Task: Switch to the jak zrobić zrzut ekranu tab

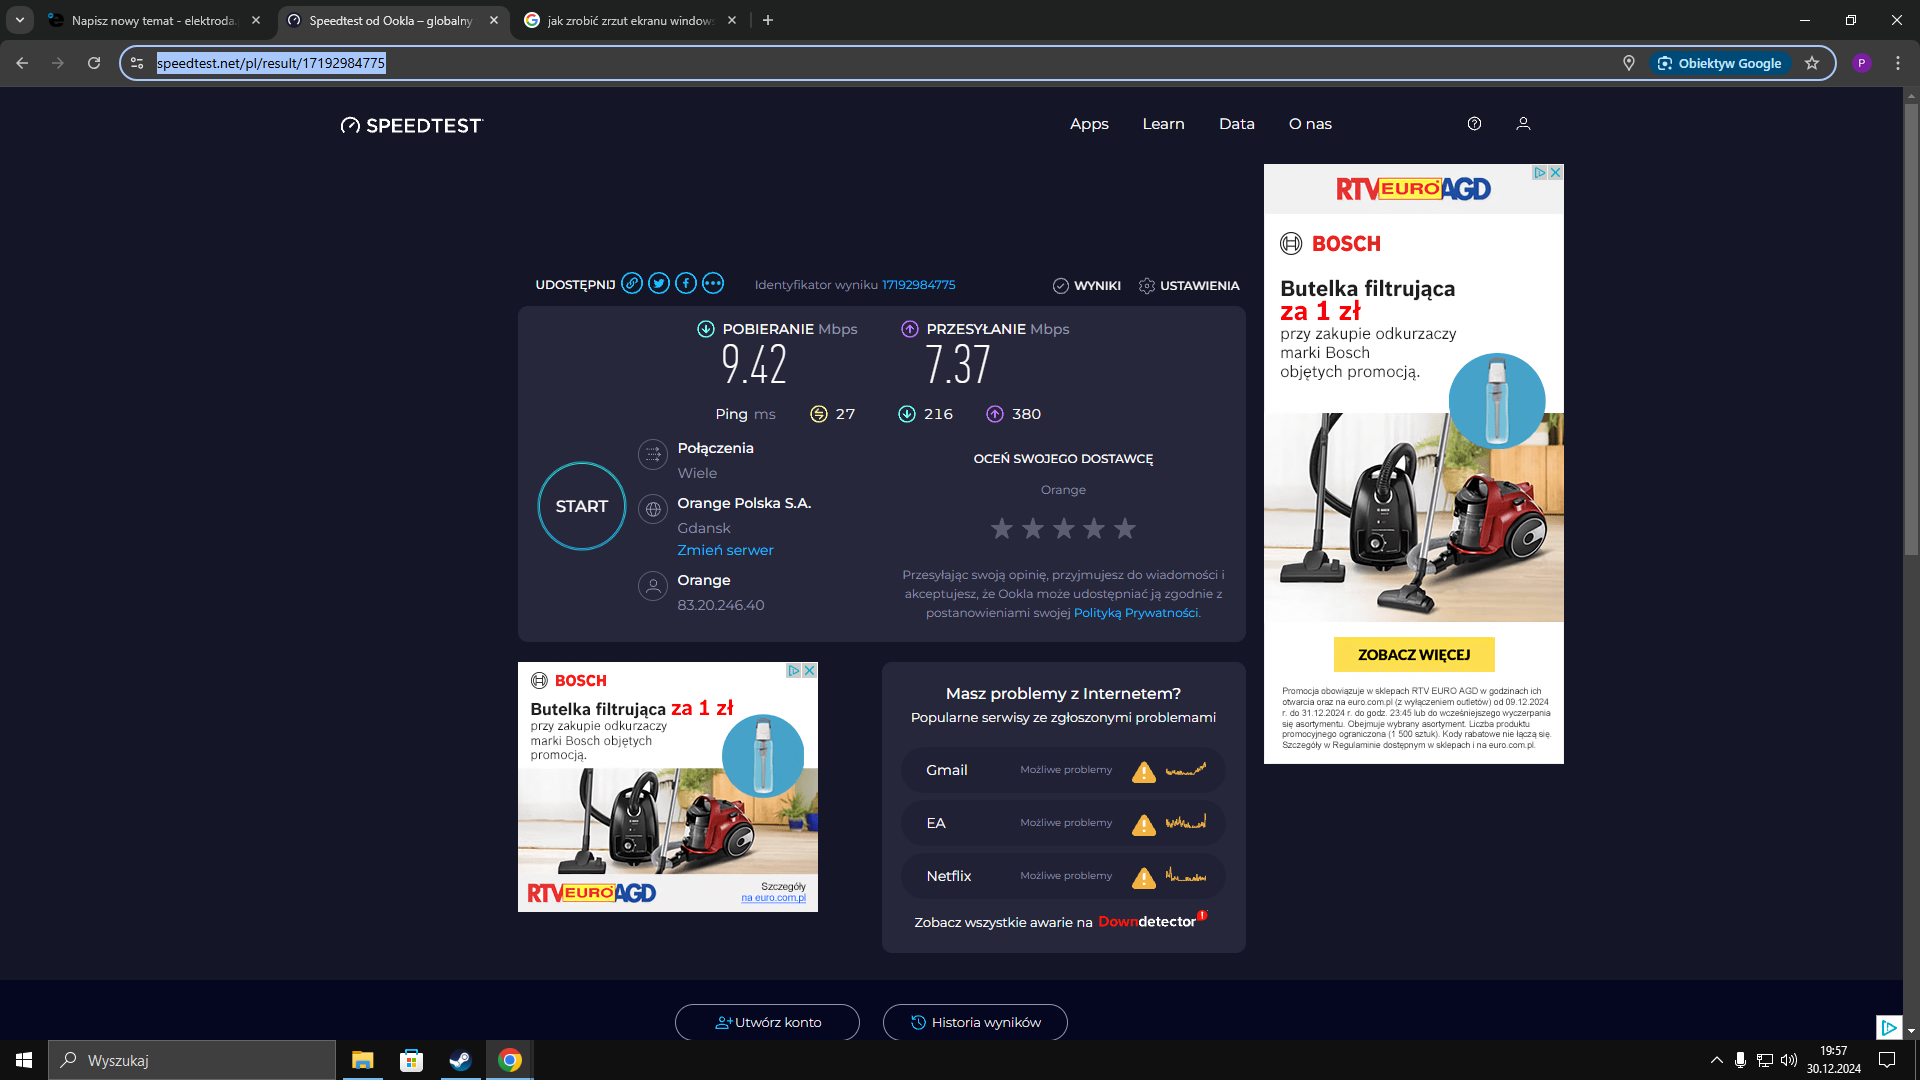Action: (630, 20)
